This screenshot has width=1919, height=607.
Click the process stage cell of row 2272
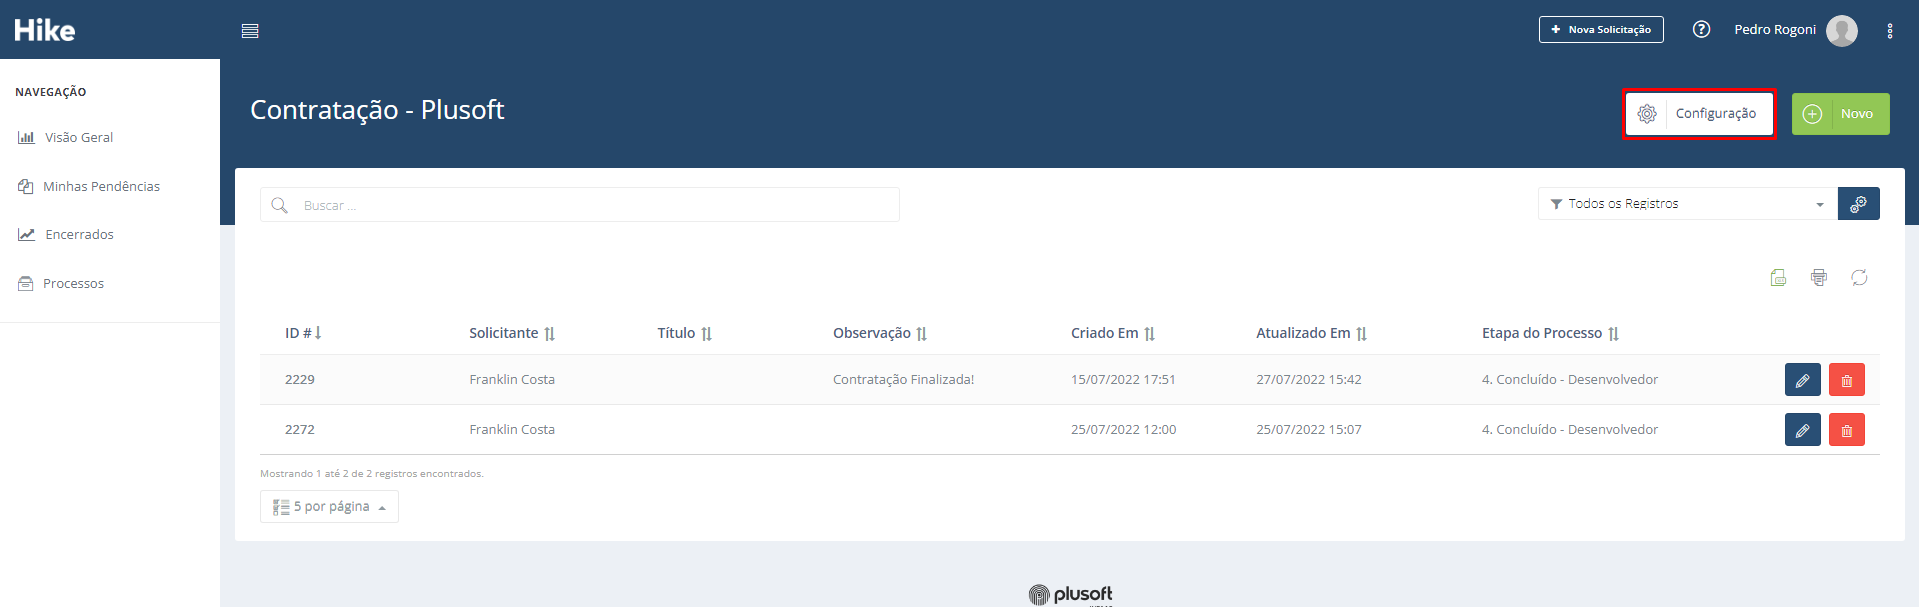(x=1570, y=430)
